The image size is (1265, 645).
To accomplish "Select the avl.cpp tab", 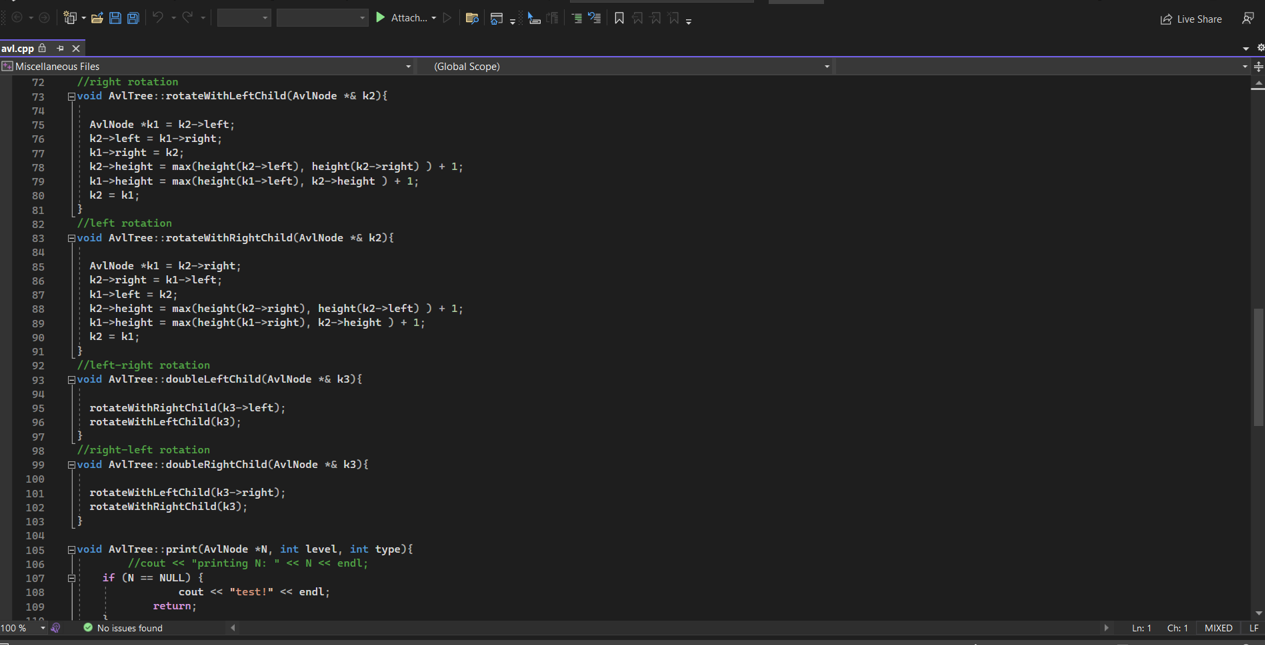I will point(18,48).
